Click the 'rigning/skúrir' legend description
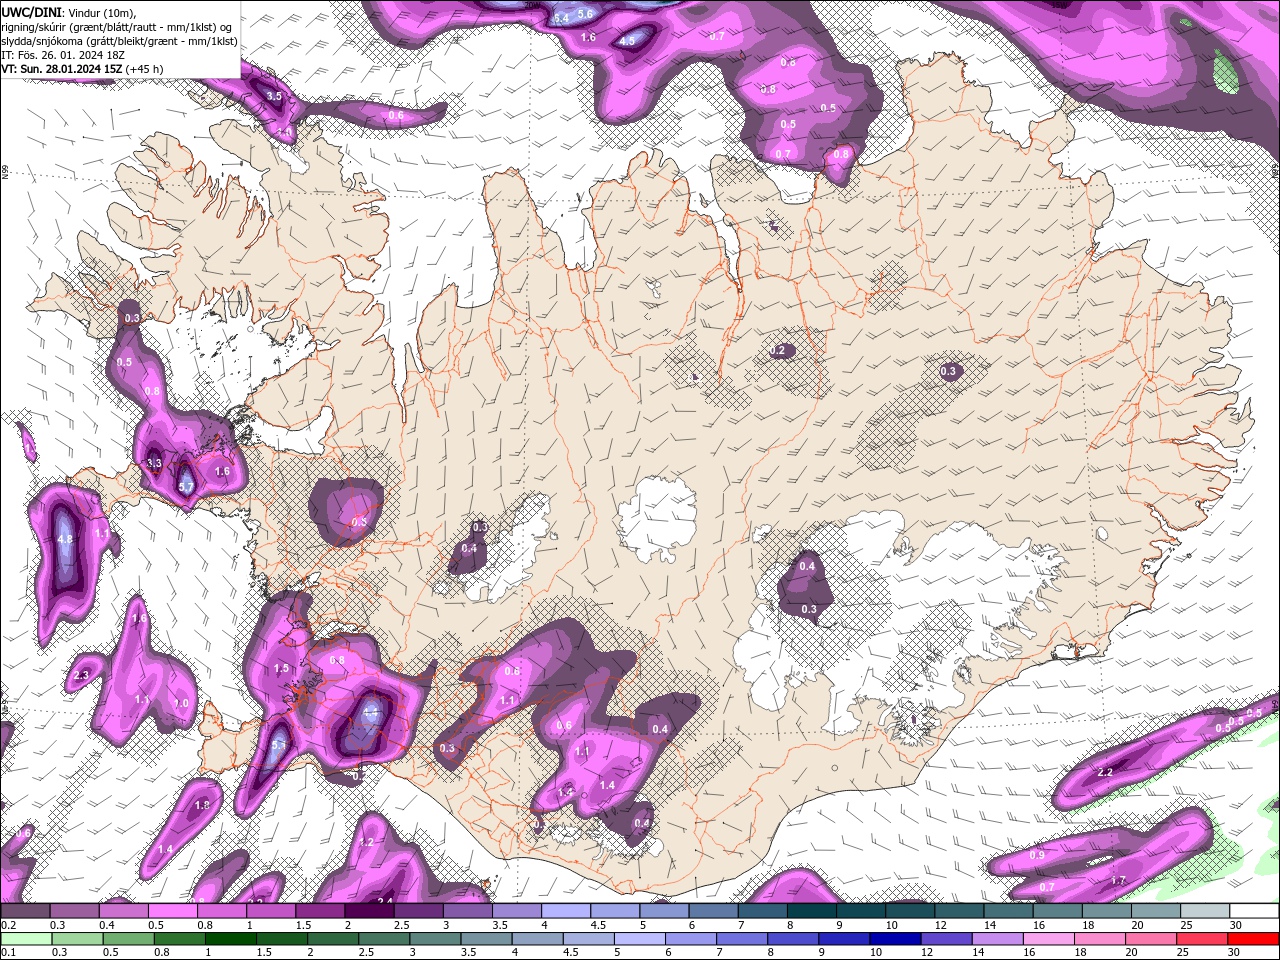 pyautogui.click(x=36, y=26)
